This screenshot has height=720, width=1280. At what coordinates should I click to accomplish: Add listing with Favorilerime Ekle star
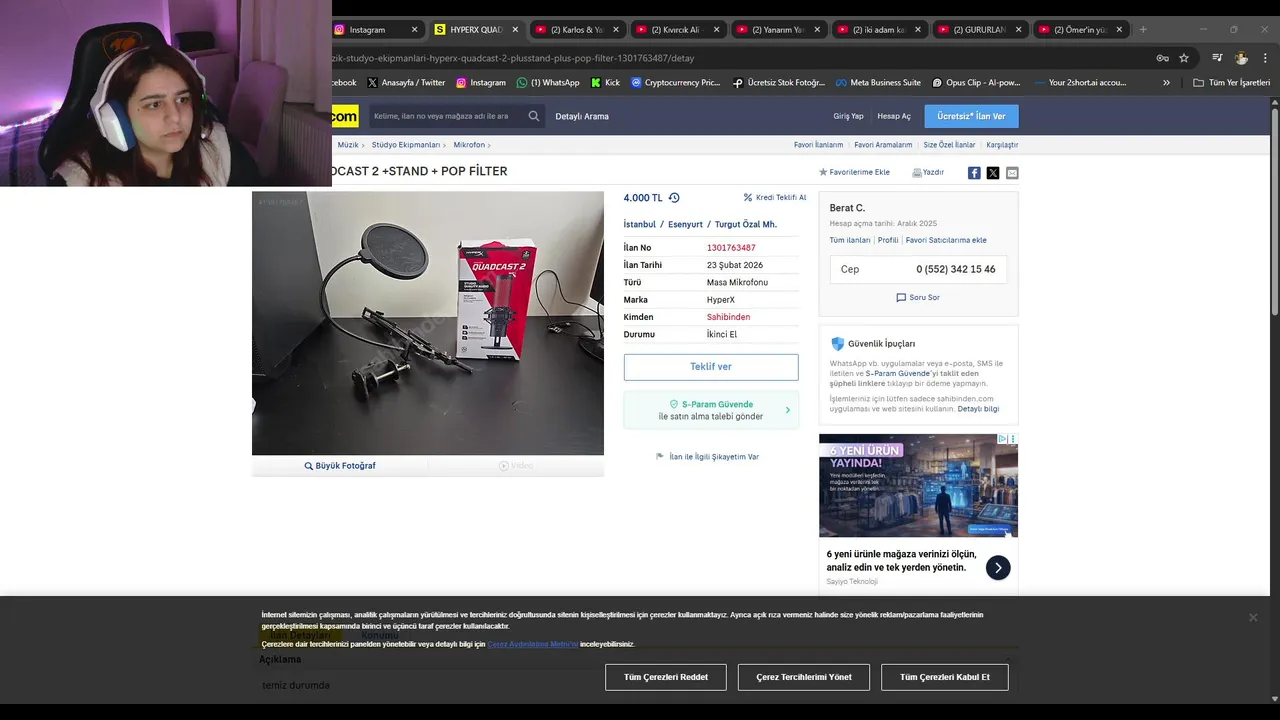(x=854, y=172)
